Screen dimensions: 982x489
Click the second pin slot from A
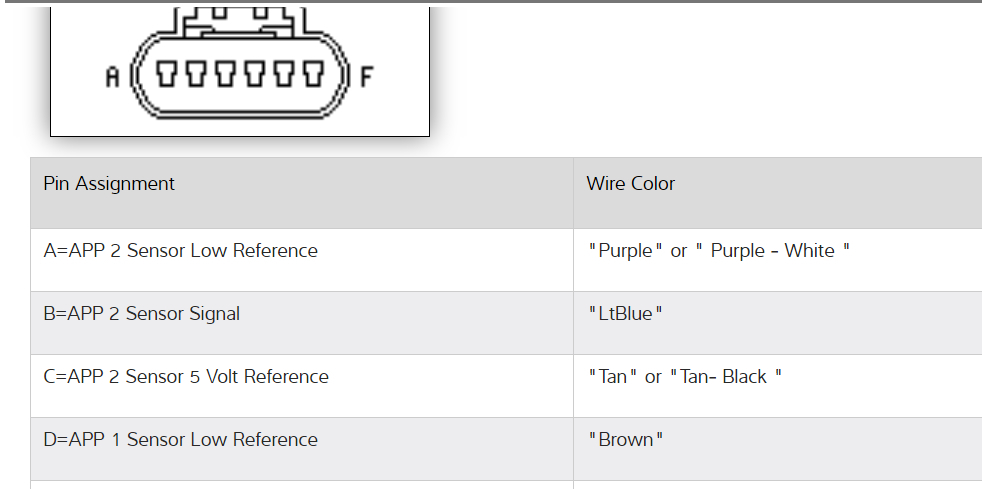click(x=197, y=74)
